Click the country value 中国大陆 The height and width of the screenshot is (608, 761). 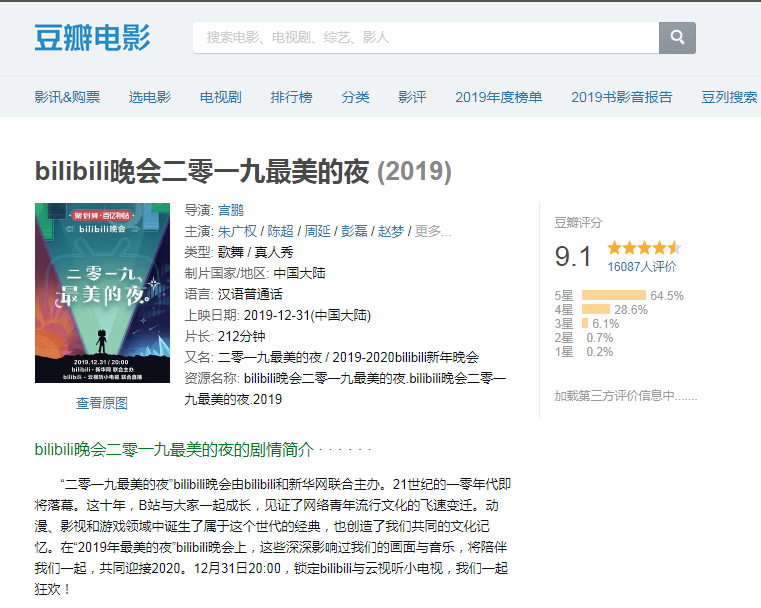(299, 273)
